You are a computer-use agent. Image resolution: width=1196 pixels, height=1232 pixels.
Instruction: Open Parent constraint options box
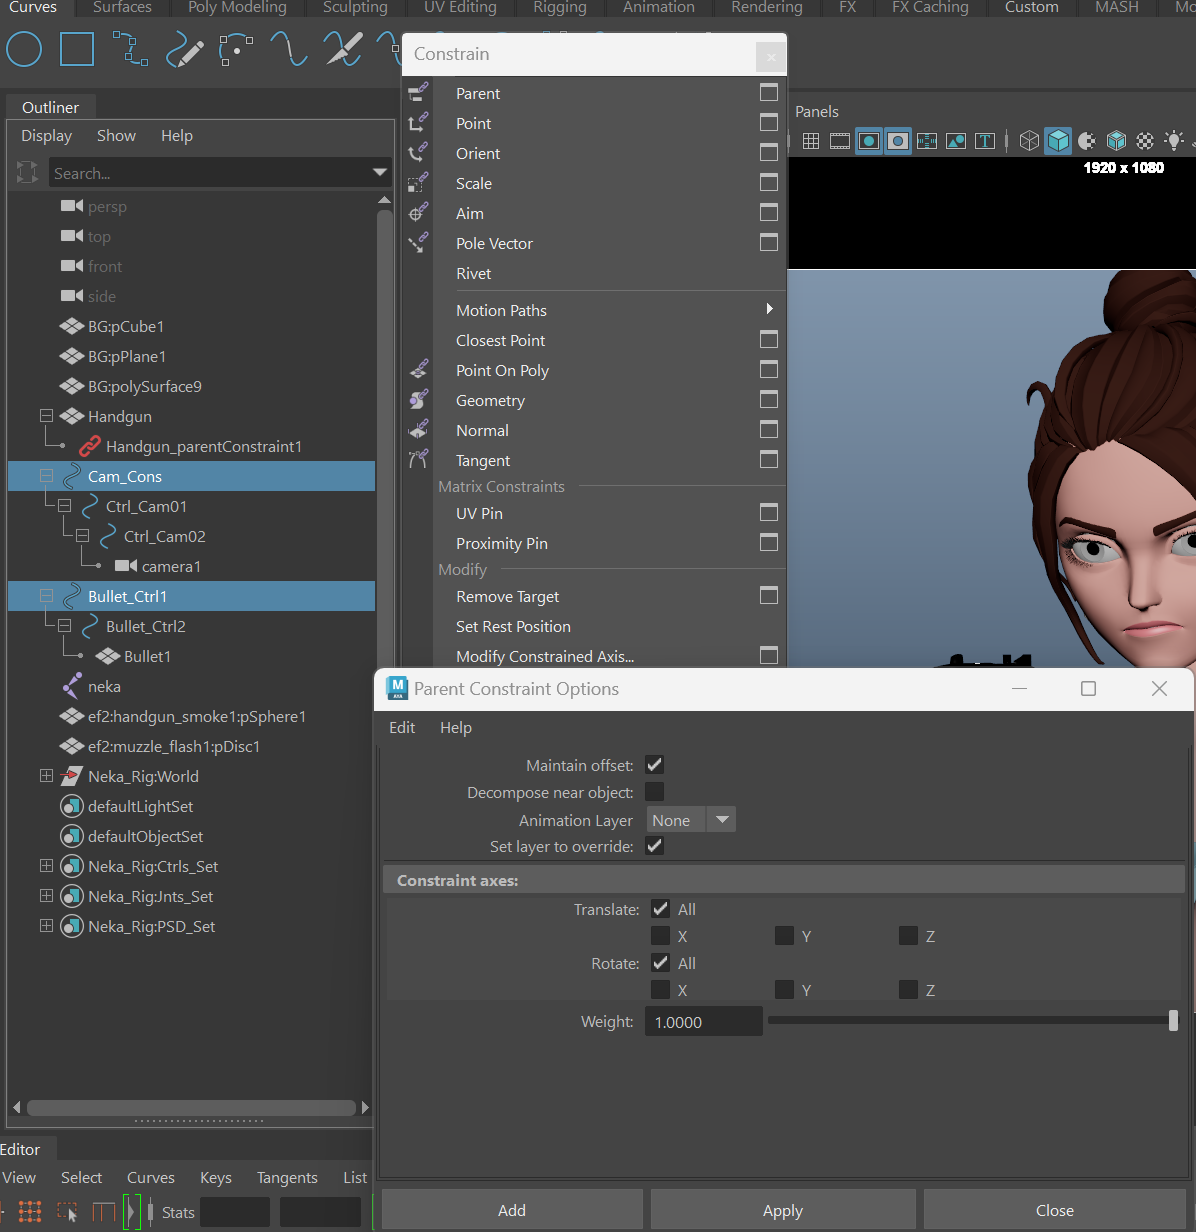click(769, 92)
